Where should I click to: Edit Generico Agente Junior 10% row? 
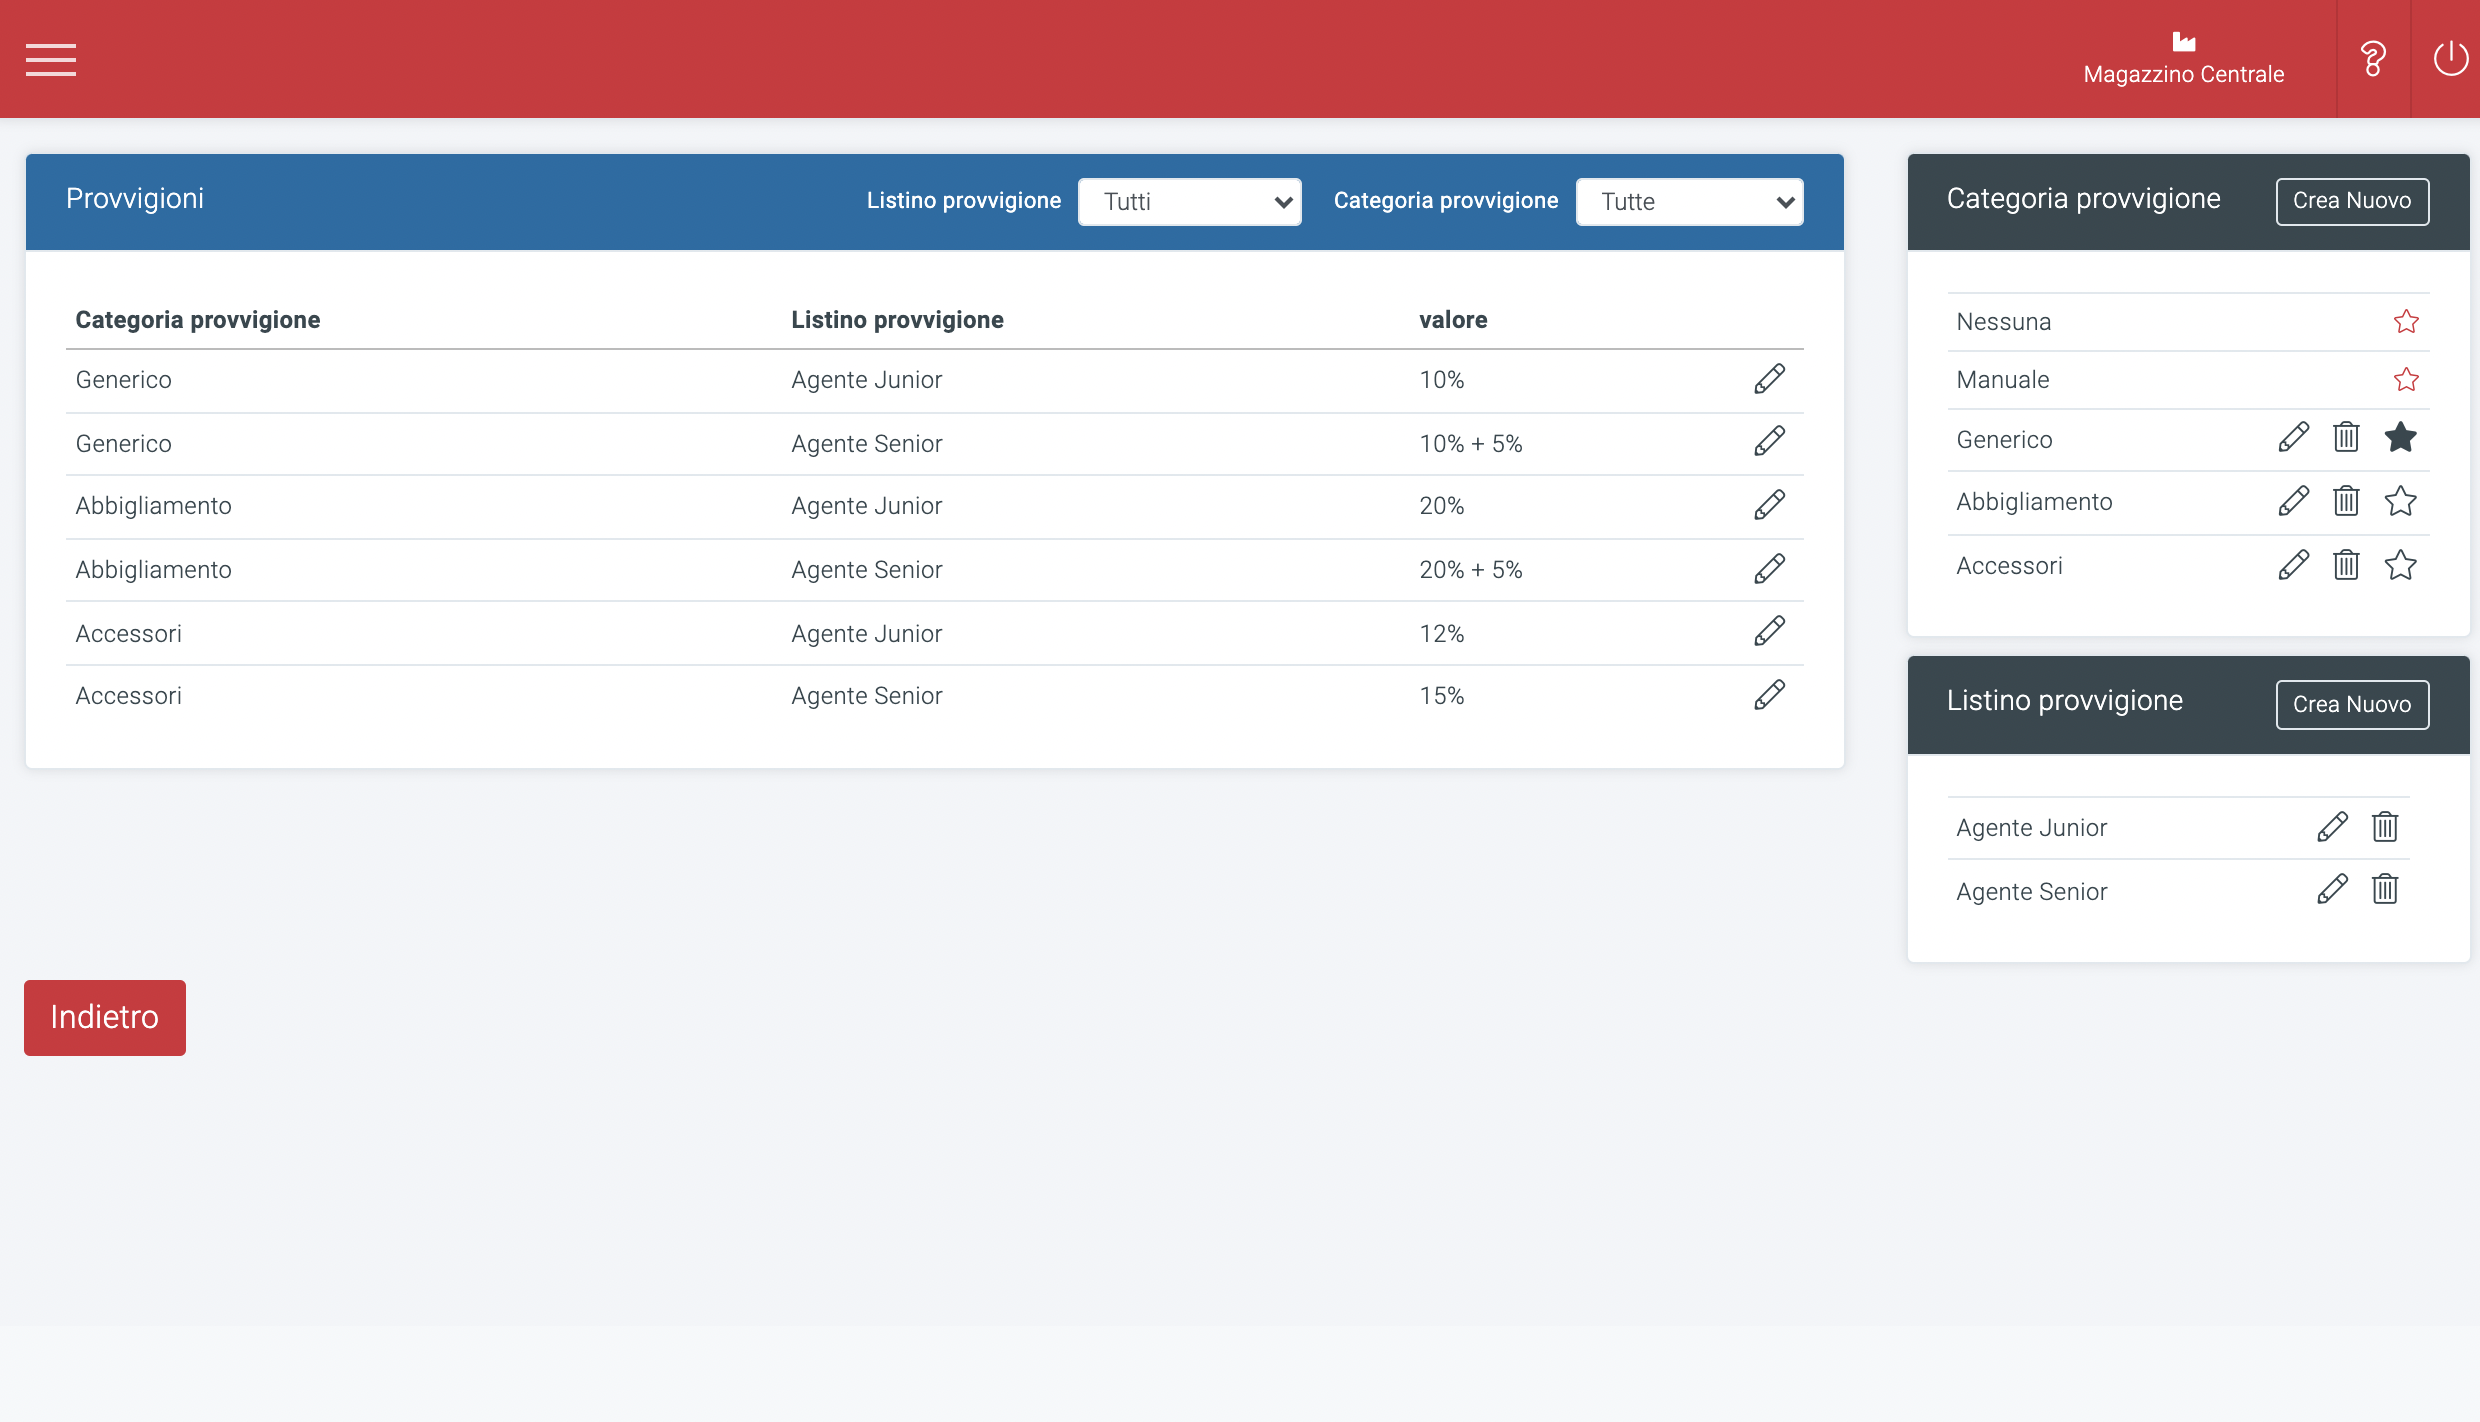coord(1769,379)
